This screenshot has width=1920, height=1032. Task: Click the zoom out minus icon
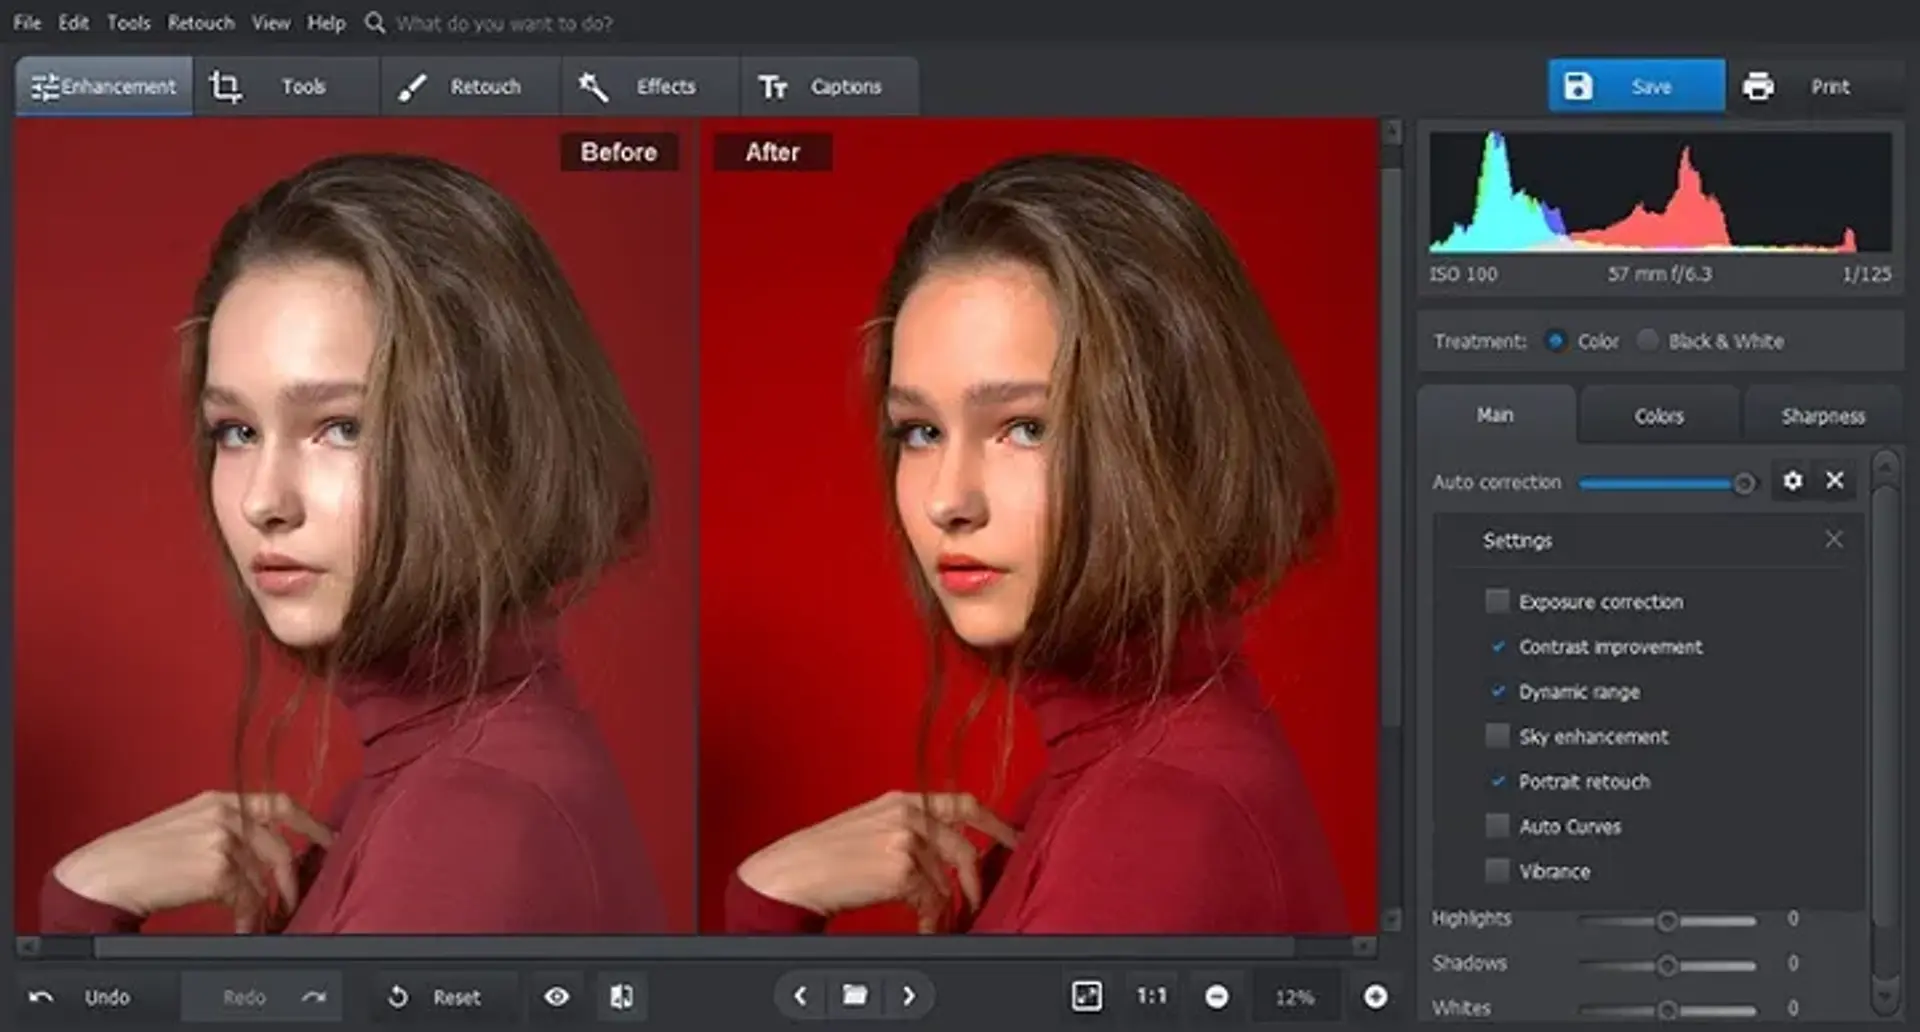1216,997
